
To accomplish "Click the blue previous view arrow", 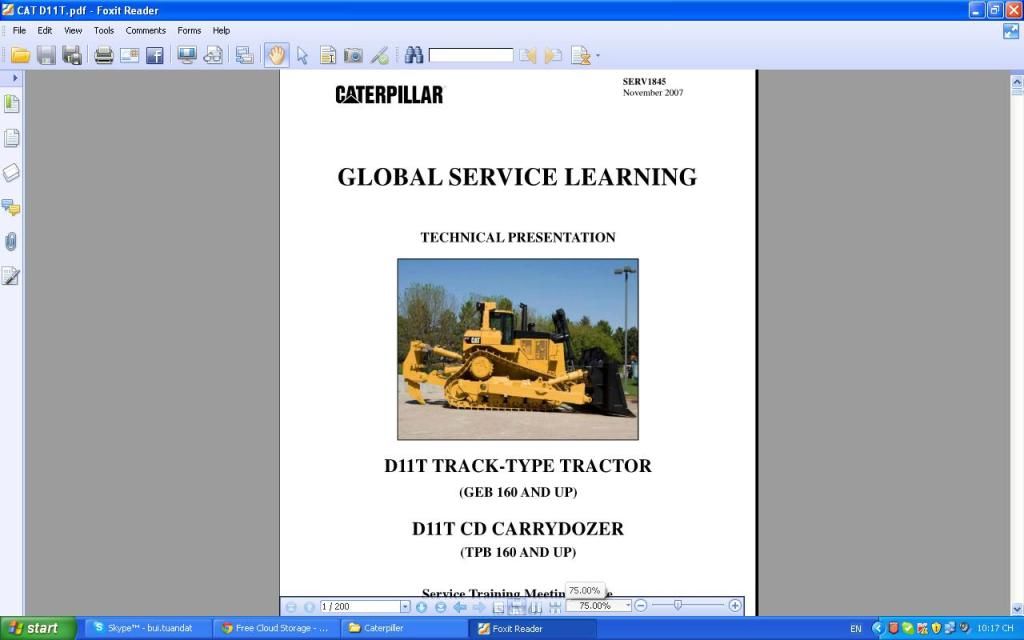I will coord(460,607).
